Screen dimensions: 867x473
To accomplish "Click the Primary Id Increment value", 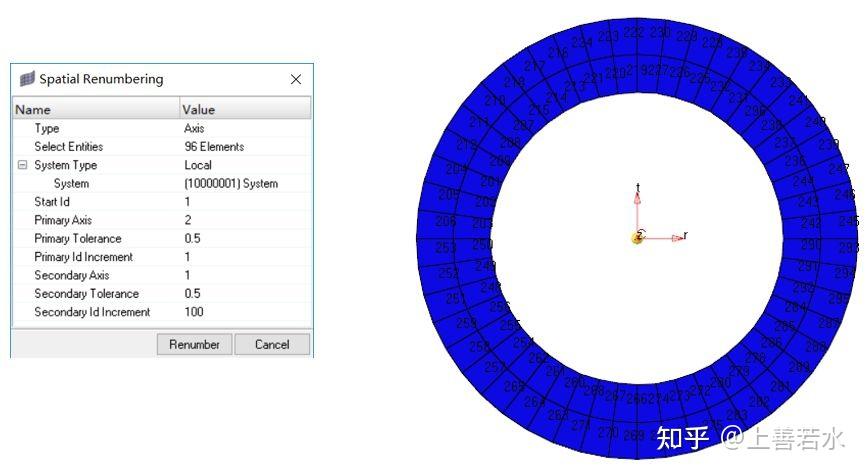I will 246,257.
